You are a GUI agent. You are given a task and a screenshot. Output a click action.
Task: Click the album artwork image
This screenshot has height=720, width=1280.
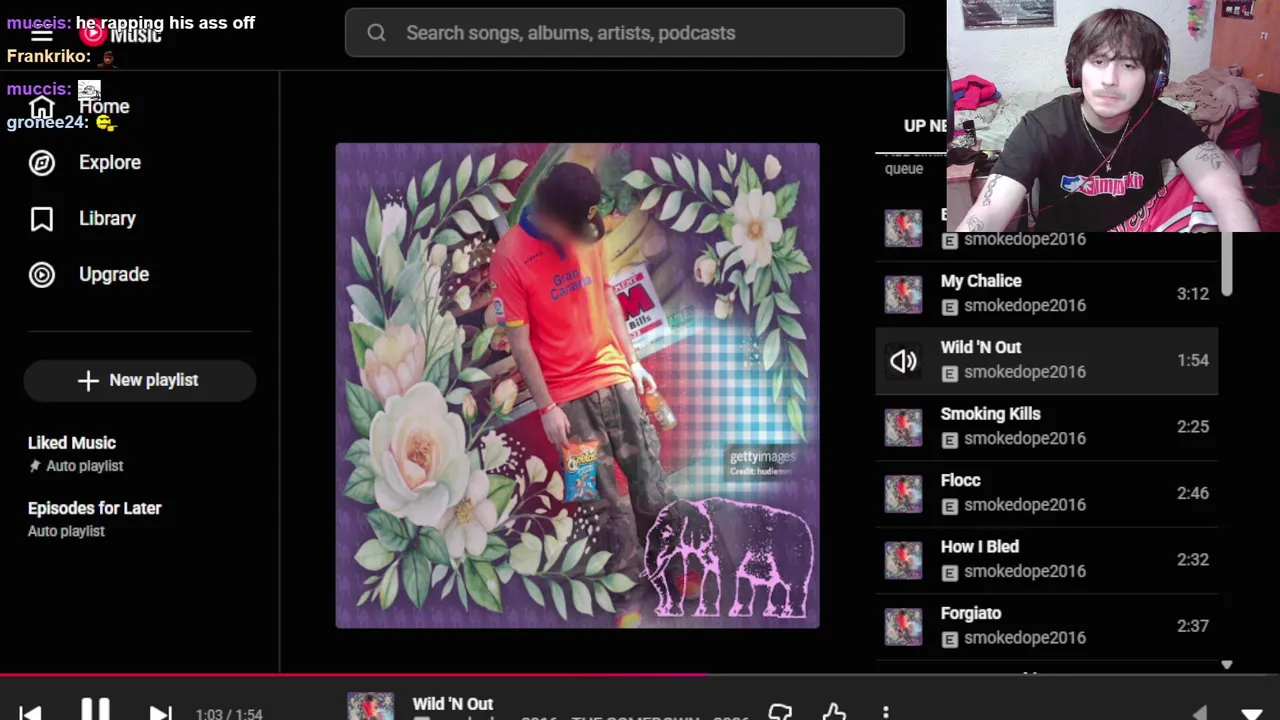pos(577,385)
